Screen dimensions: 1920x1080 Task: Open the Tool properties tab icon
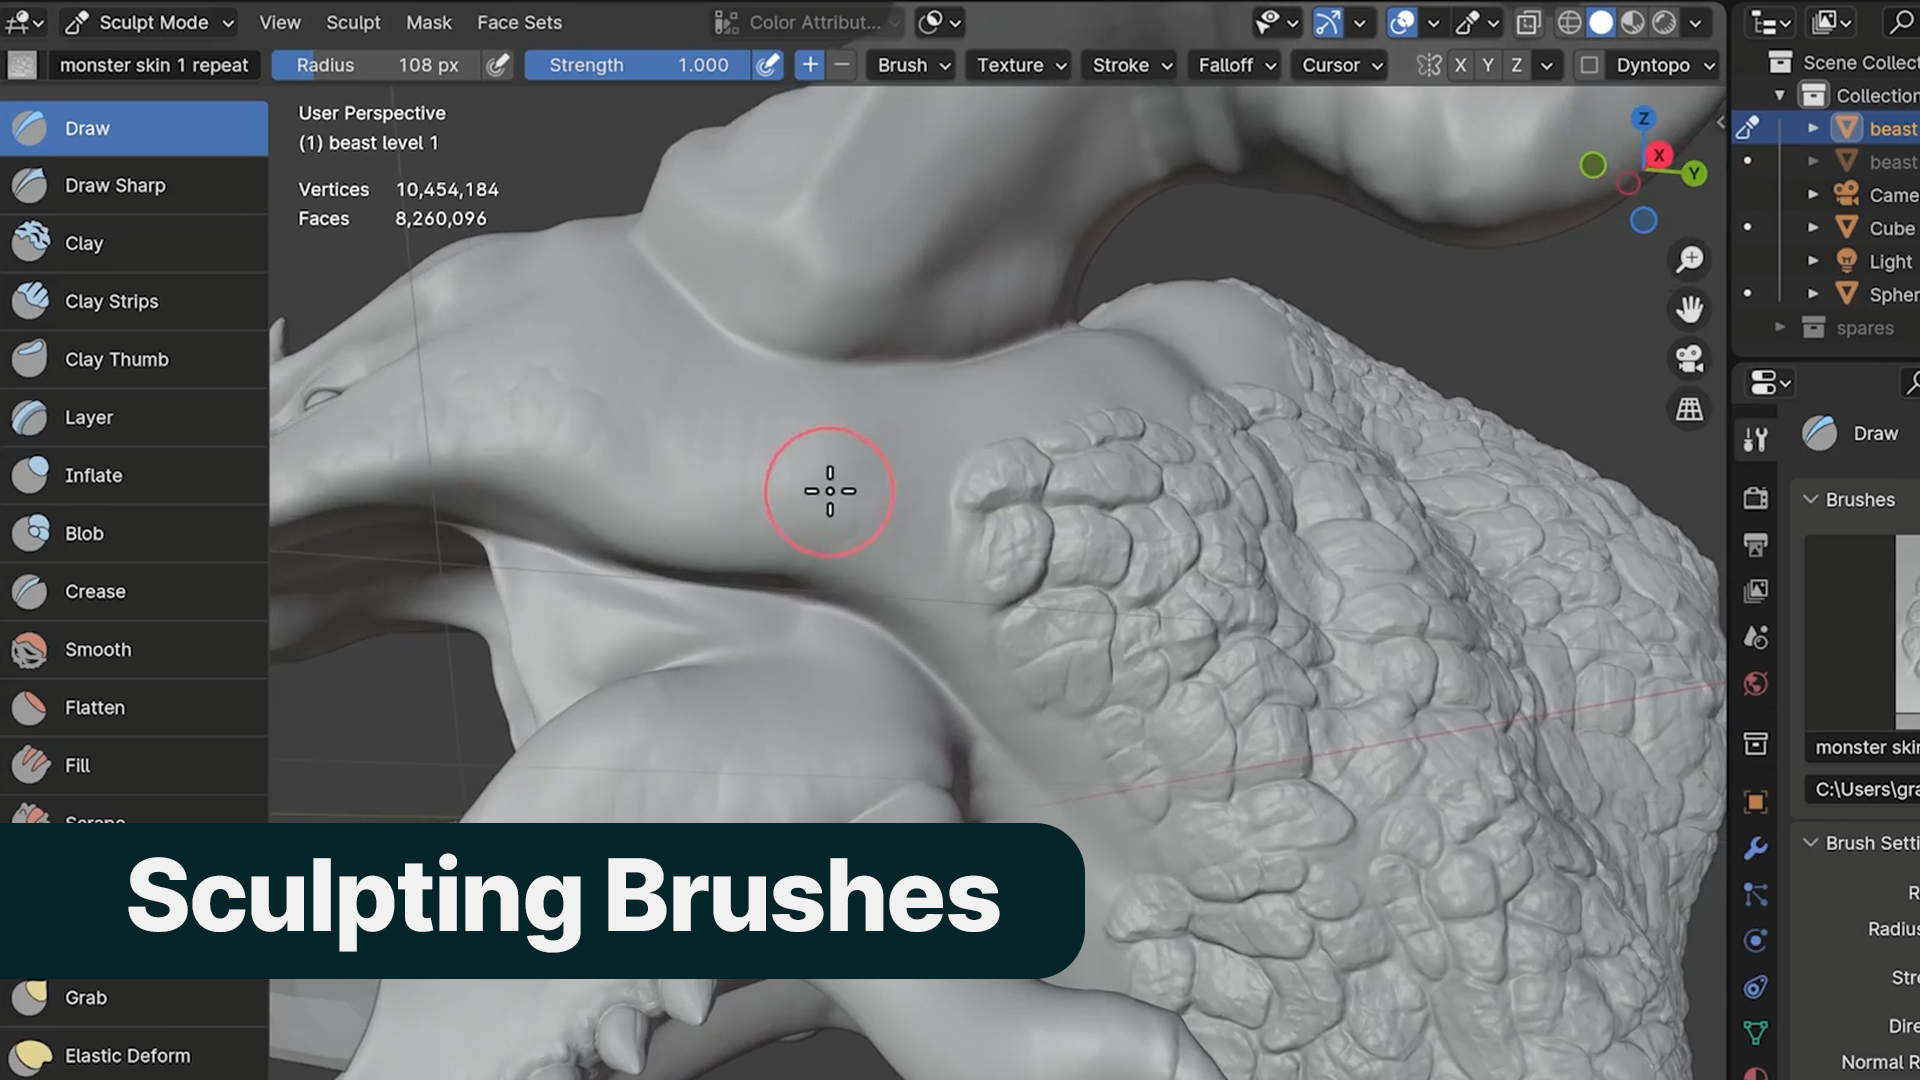1756,439
